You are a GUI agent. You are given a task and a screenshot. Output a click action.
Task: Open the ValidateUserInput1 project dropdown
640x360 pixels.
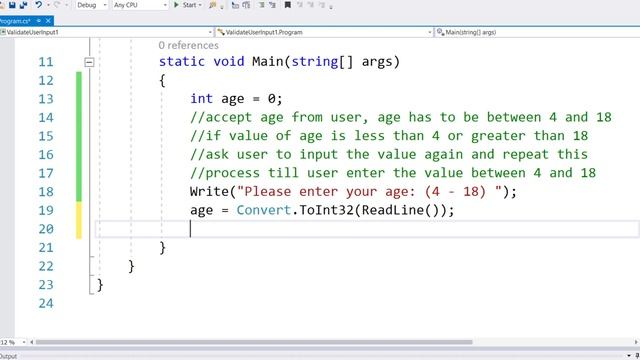coord(107,32)
